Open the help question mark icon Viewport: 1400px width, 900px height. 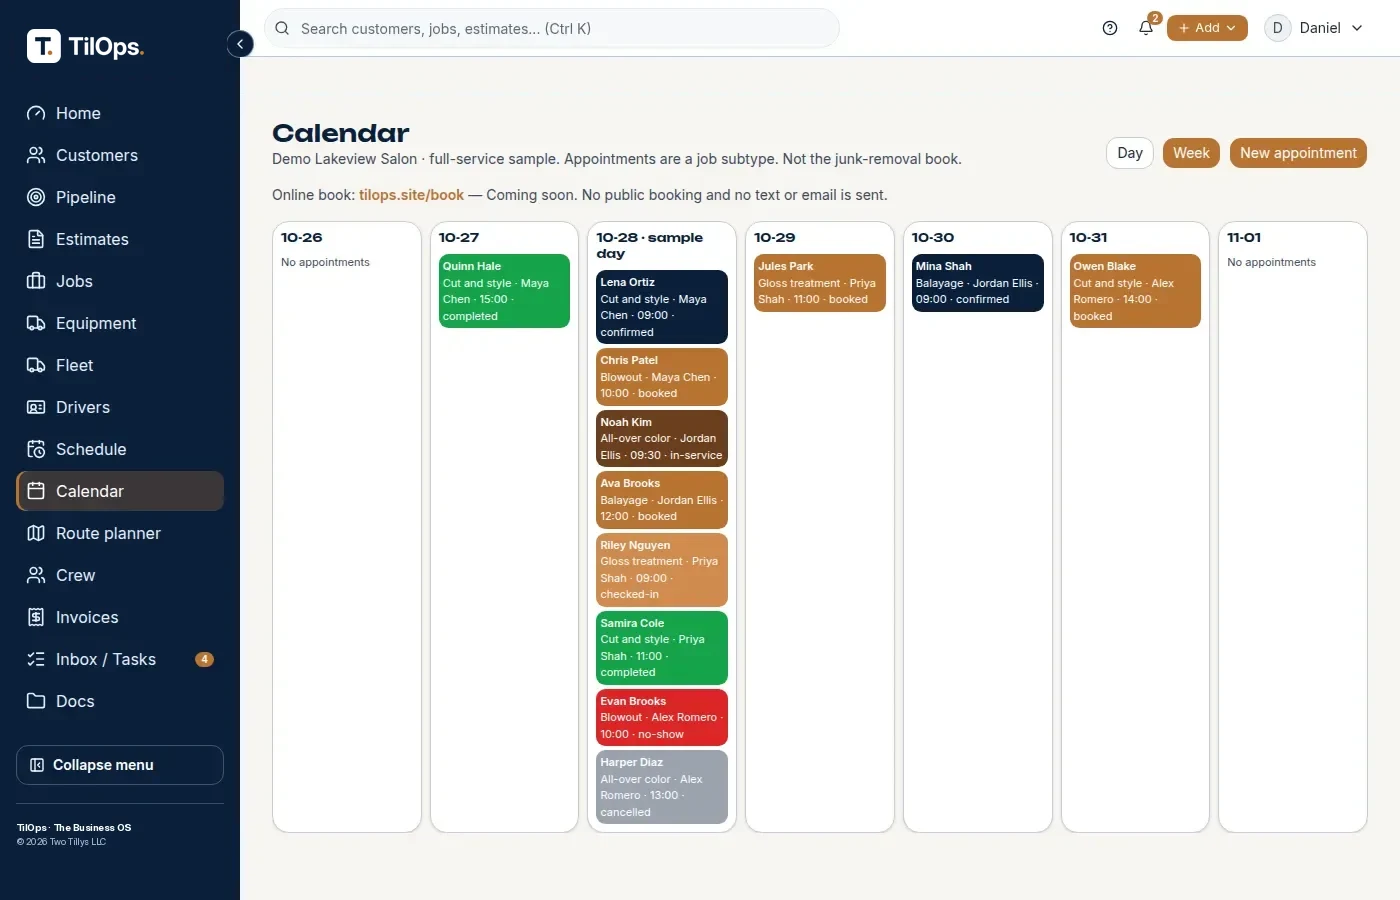pos(1110,28)
